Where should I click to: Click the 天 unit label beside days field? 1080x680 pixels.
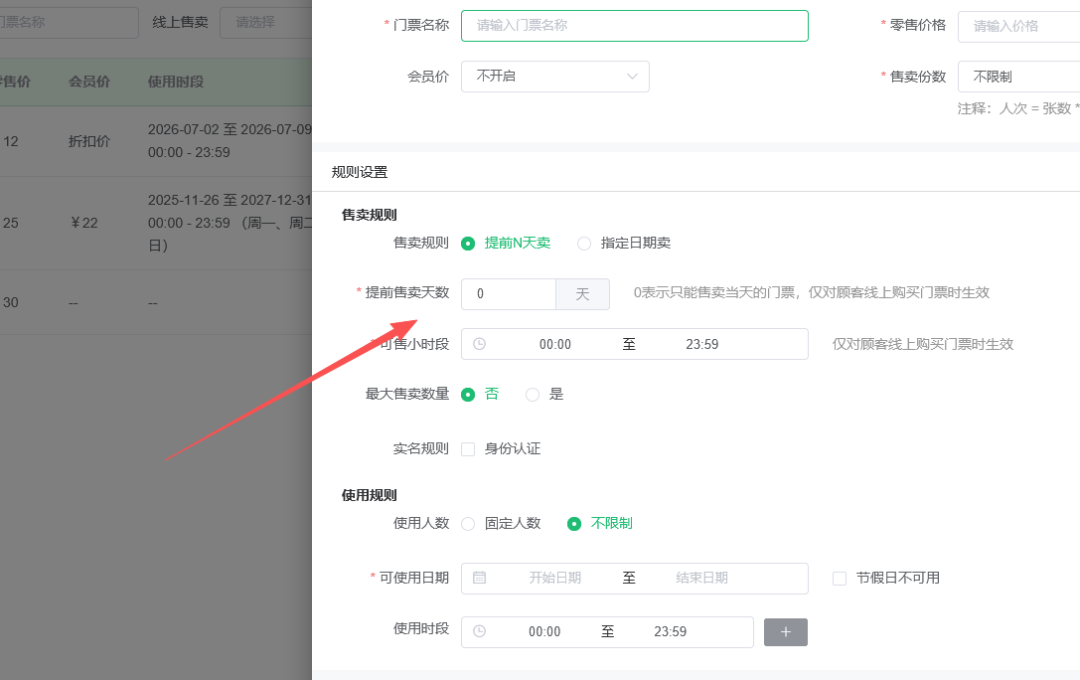tap(583, 294)
